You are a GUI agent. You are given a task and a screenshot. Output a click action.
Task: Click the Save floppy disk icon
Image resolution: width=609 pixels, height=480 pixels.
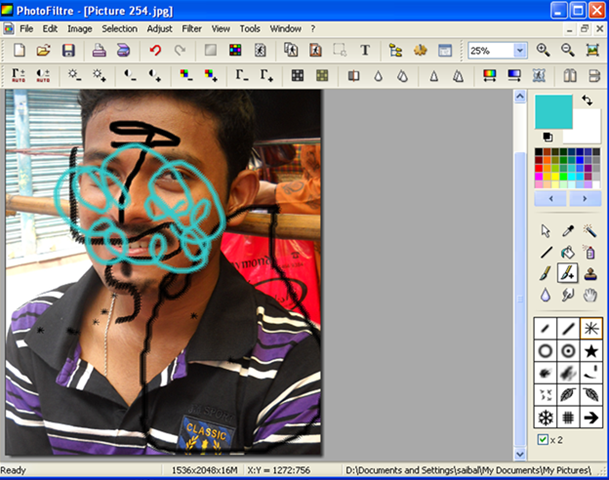69,50
